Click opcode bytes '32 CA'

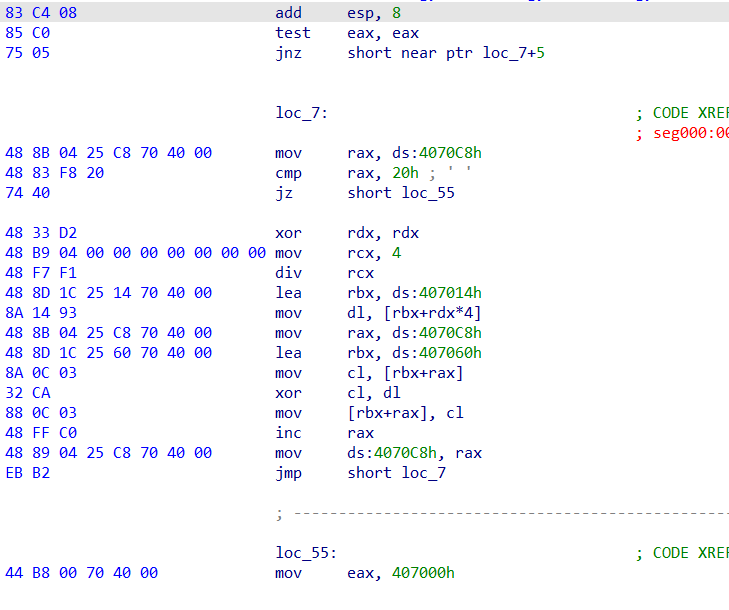(27, 393)
